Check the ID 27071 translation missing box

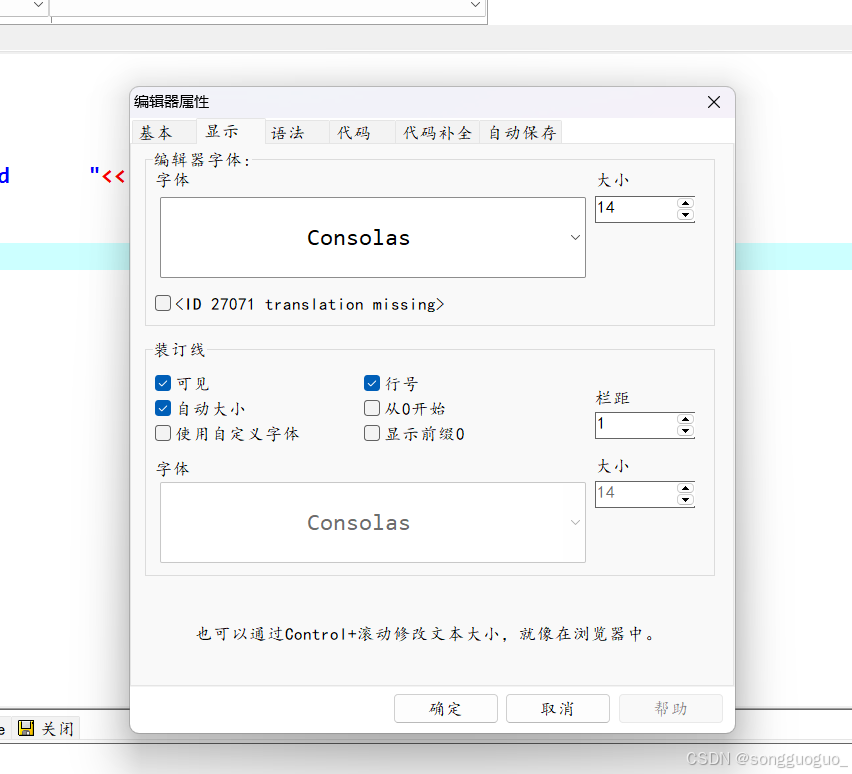[163, 303]
